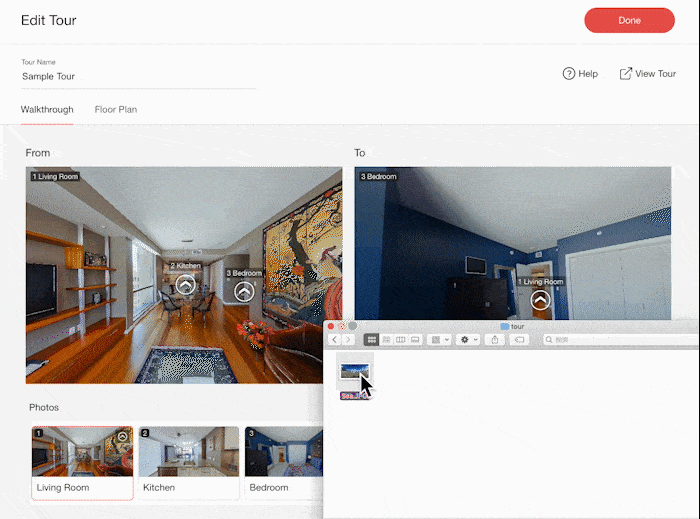The height and width of the screenshot is (519, 700).
Task: Open the Finder group-by arrangement dropdown
Action: pyautogui.click(x=439, y=340)
